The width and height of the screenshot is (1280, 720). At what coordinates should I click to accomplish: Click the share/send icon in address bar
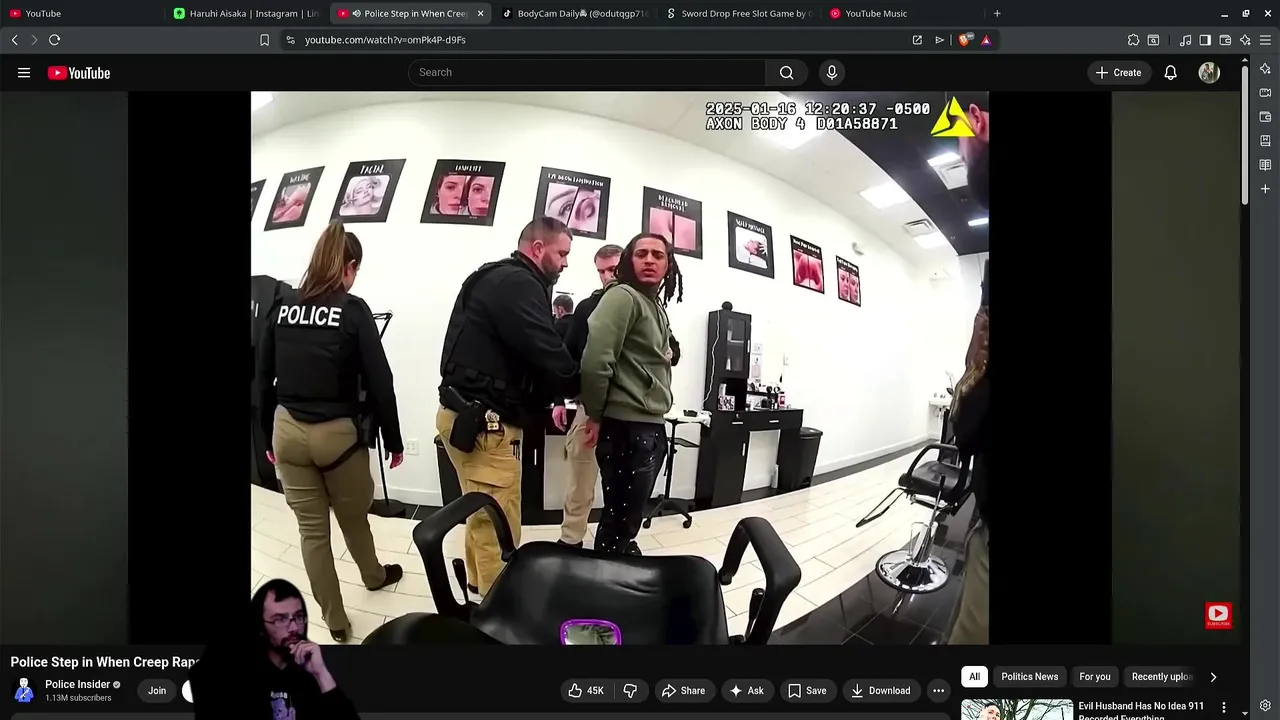click(939, 40)
